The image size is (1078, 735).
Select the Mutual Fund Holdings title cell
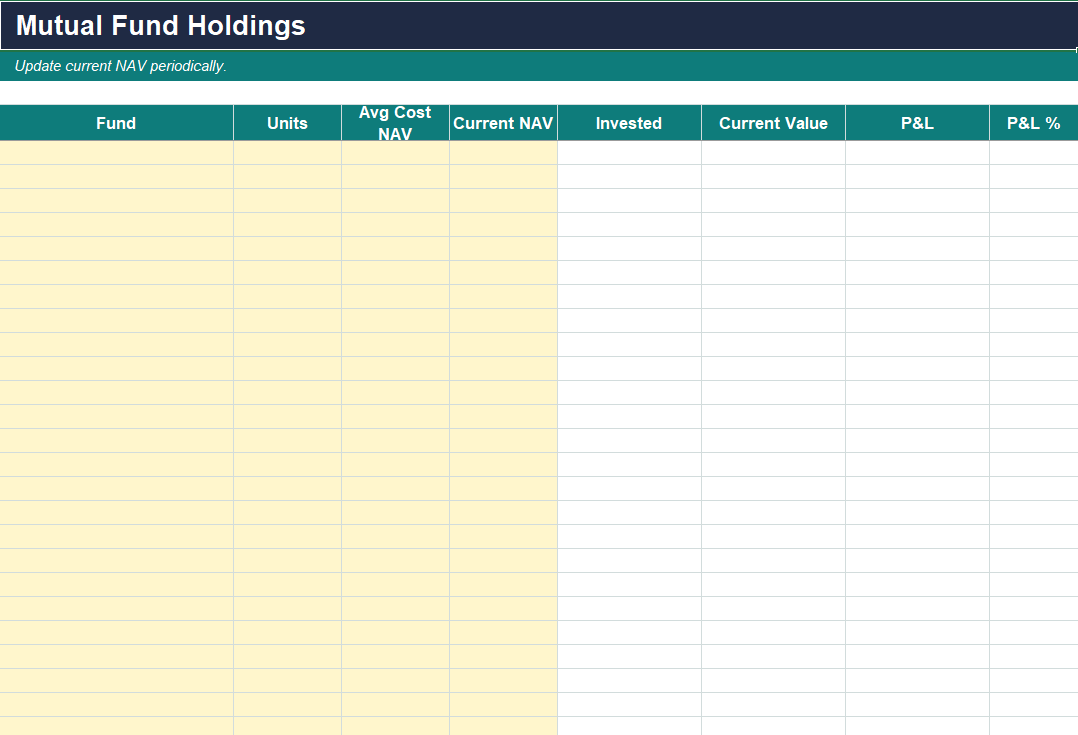pyautogui.click(x=539, y=25)
